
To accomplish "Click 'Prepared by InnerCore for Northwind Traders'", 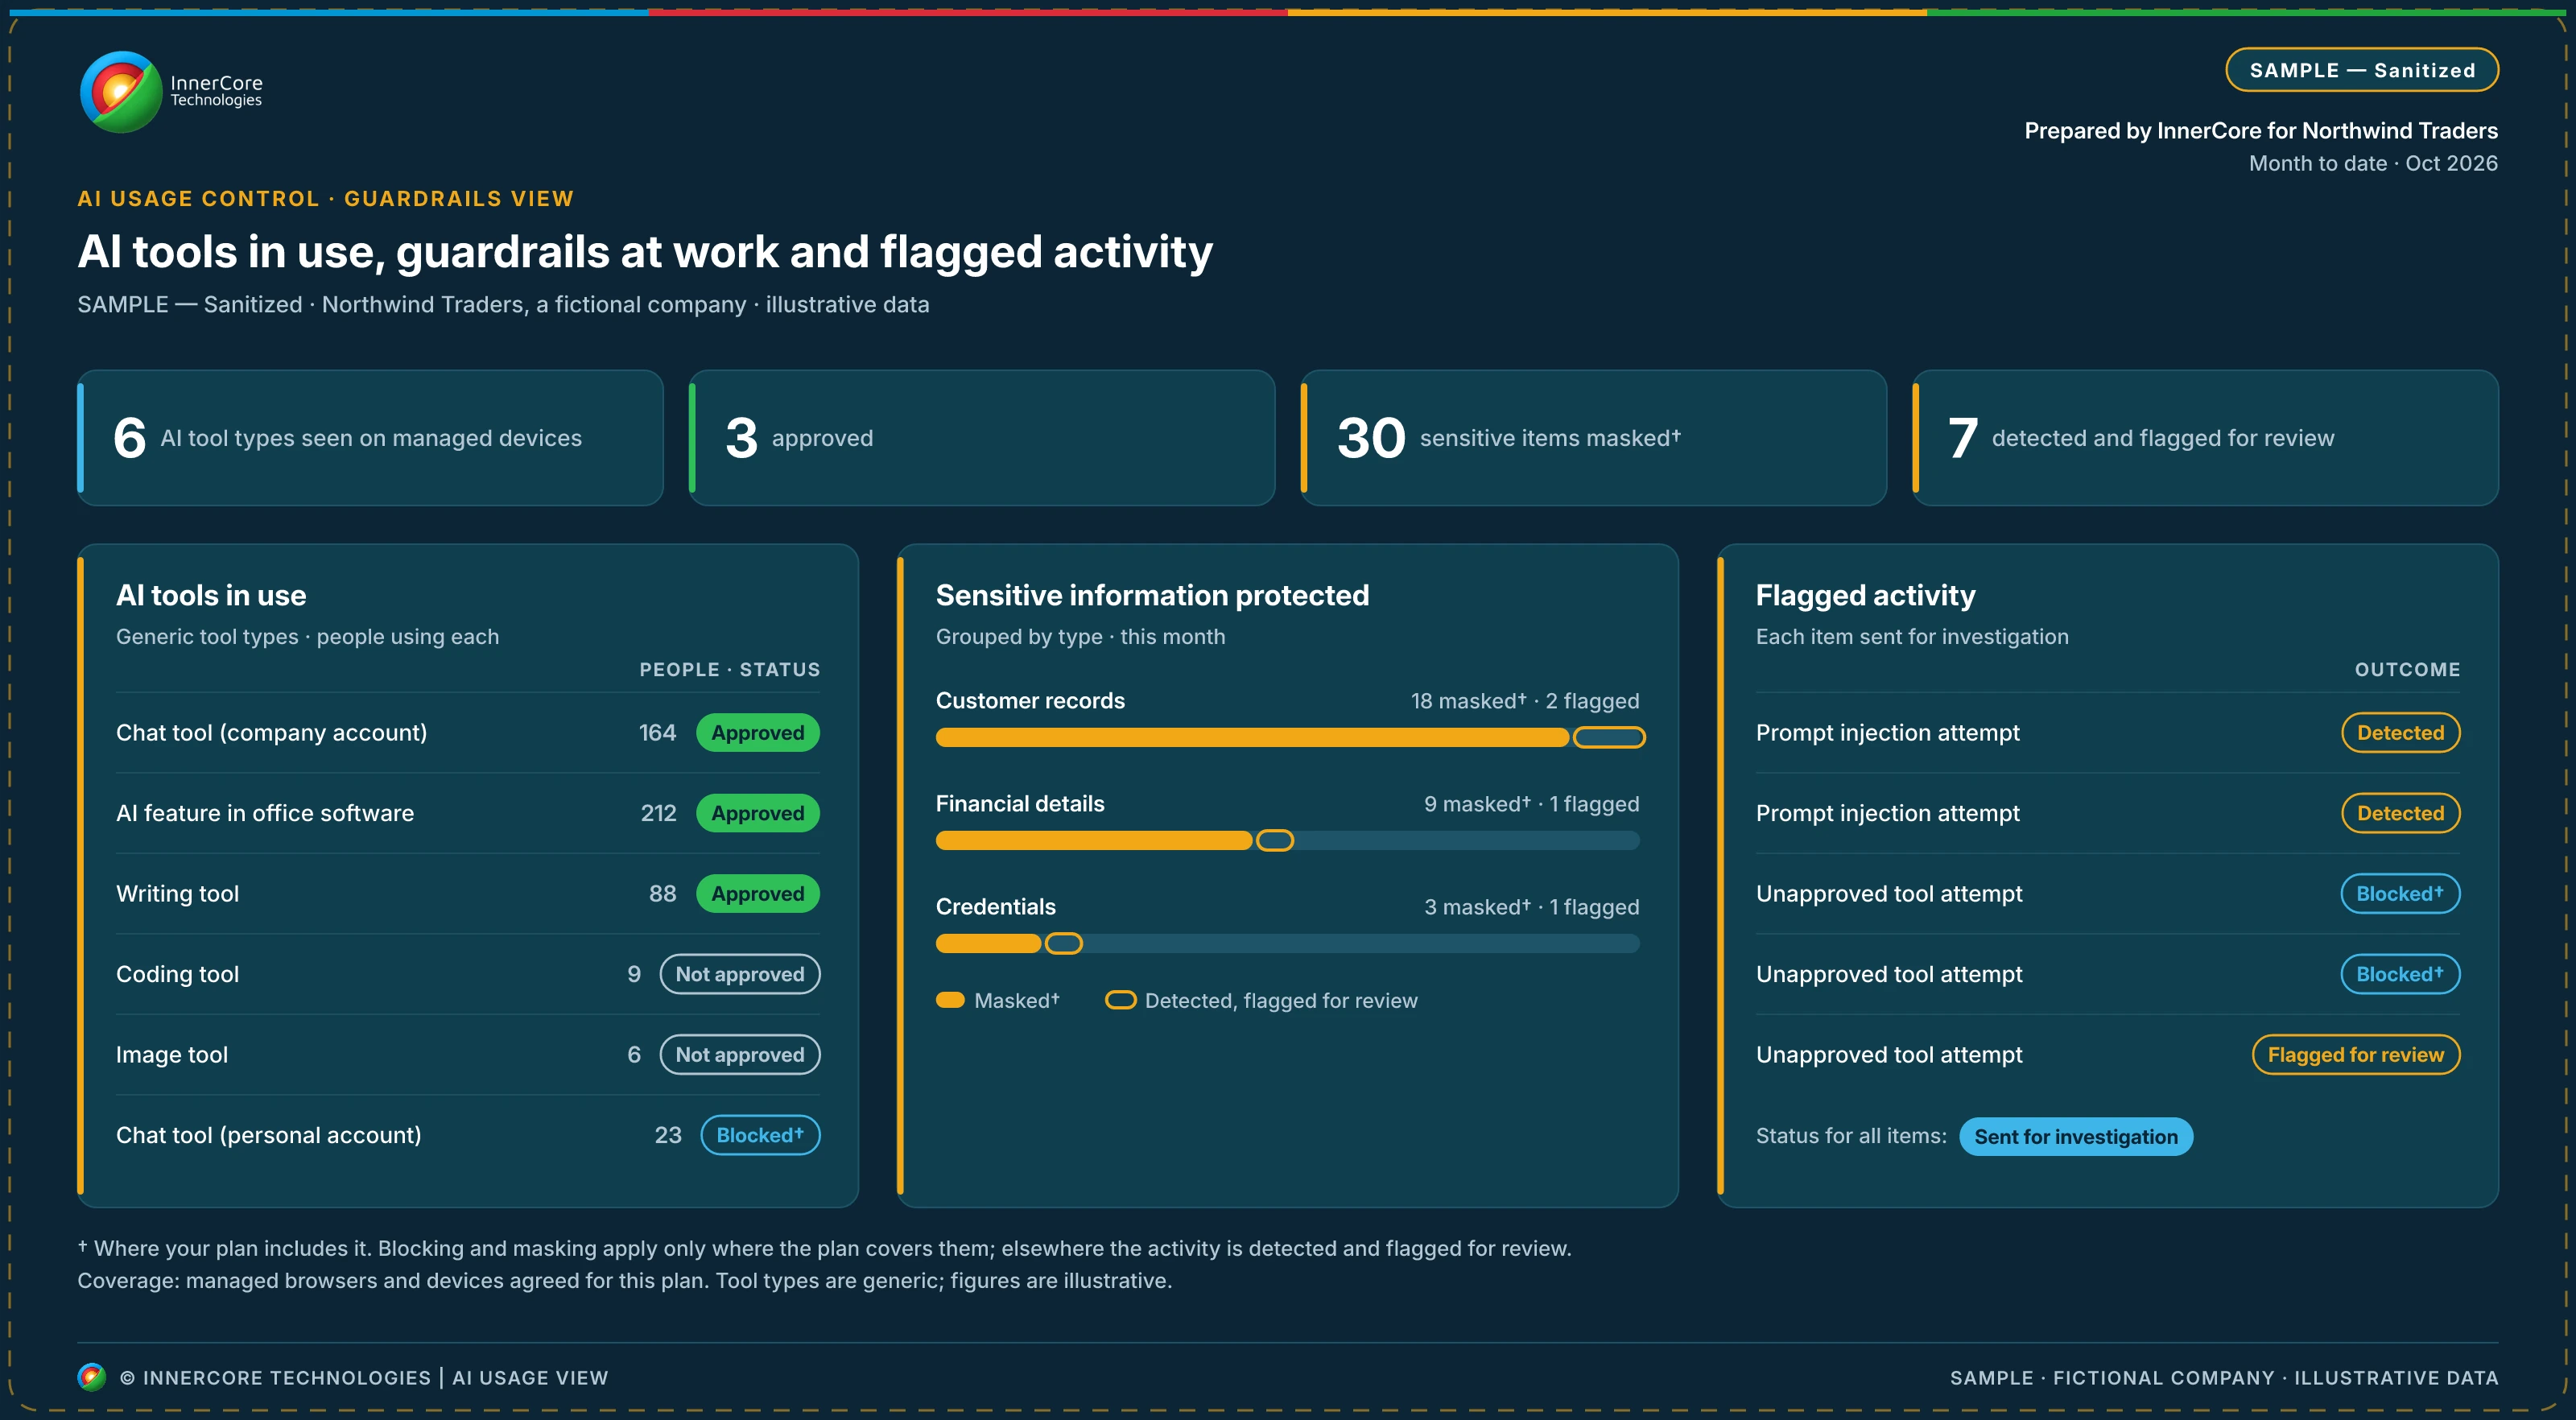I will coord(2261,131).
